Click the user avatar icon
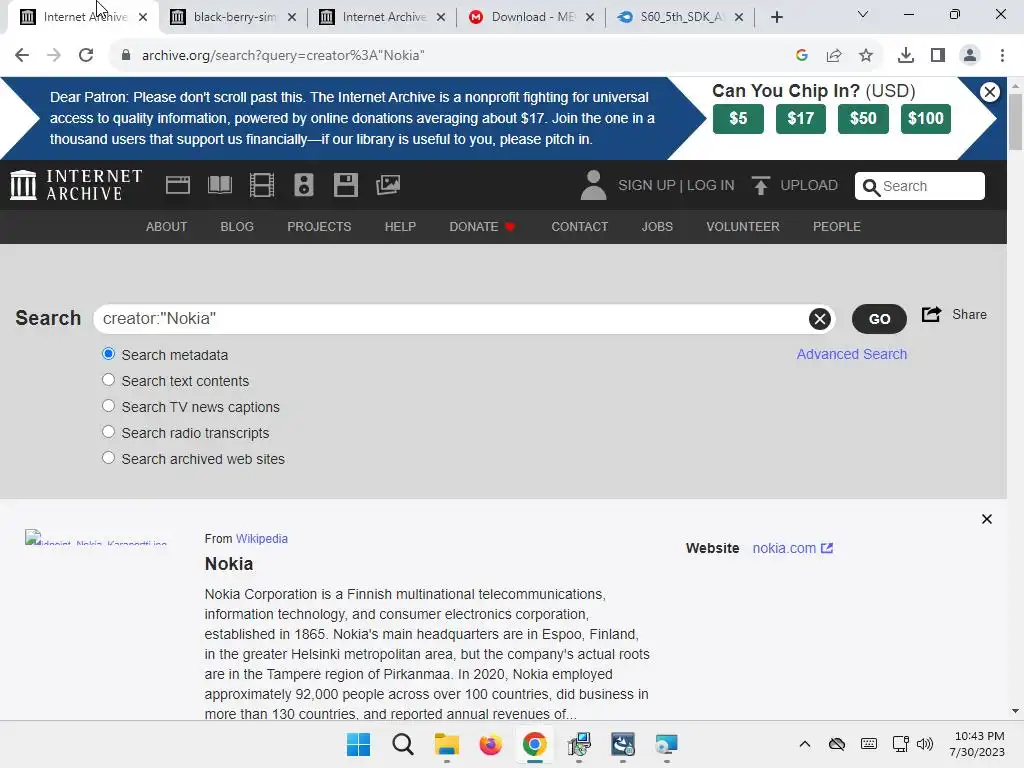Screen dimensions: 1024x768 [x=593, y=185]
